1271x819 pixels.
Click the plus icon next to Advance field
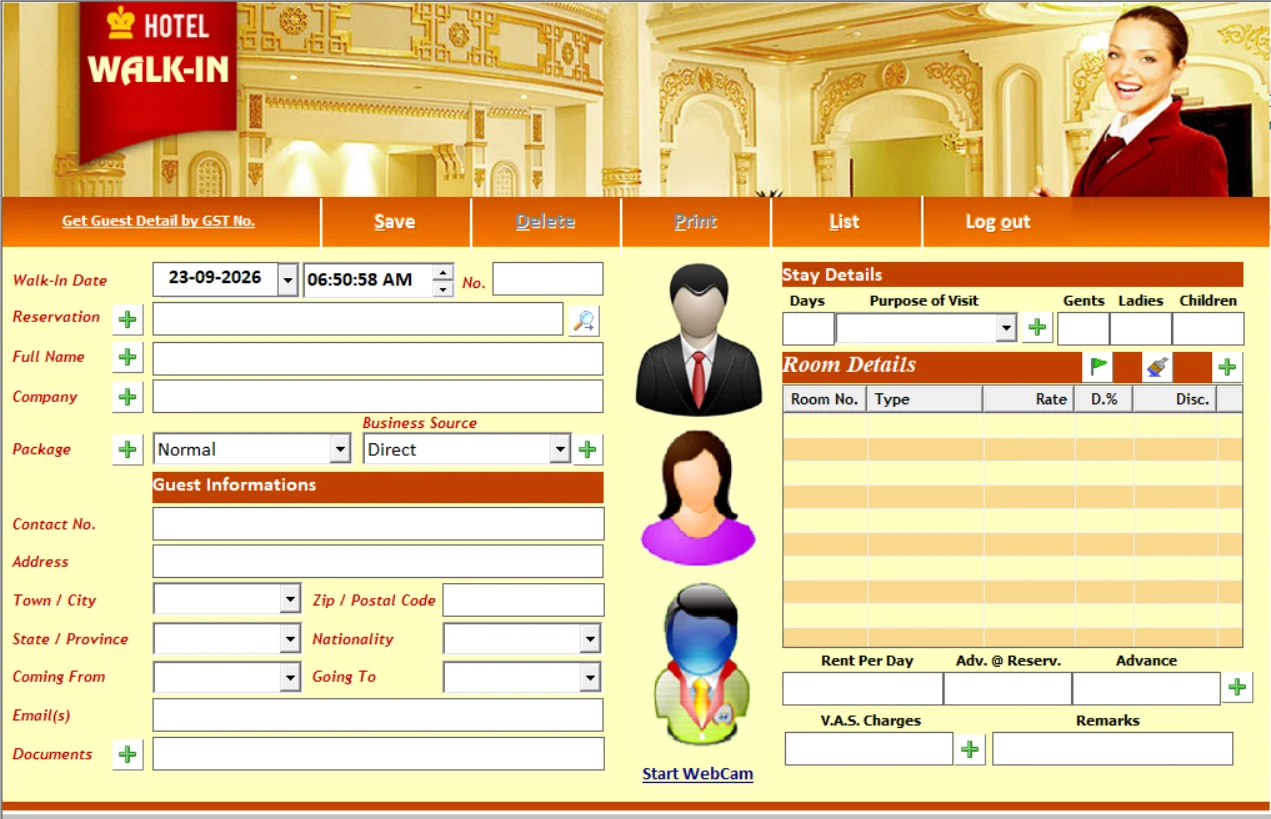coord(1237,687)
